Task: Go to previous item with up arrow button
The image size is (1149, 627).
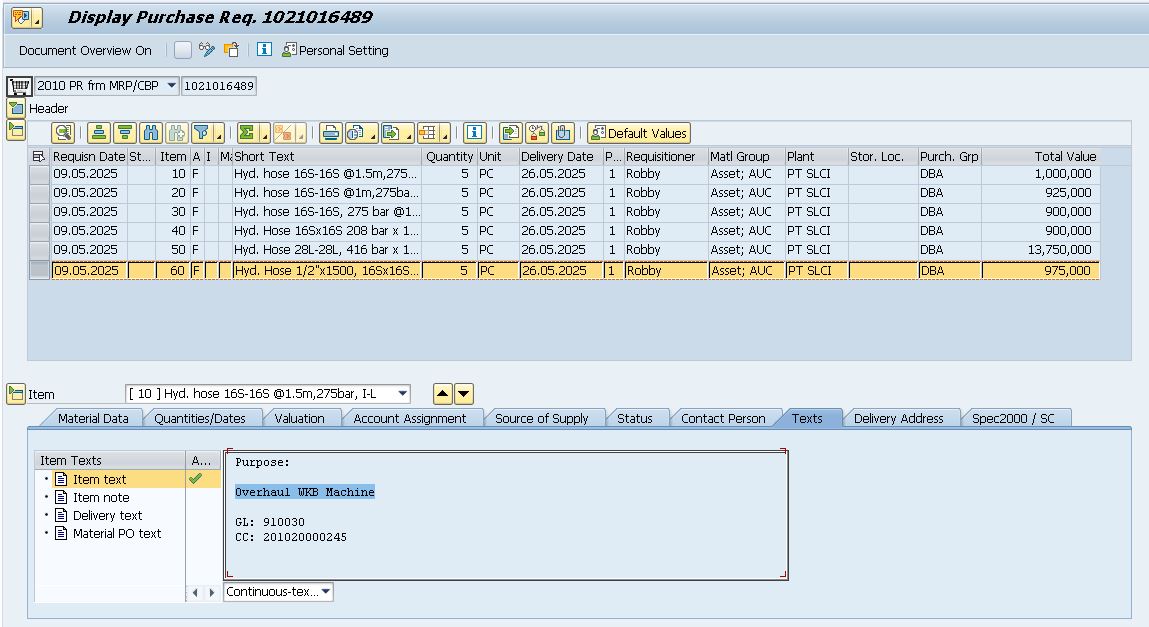Action: 443,394
